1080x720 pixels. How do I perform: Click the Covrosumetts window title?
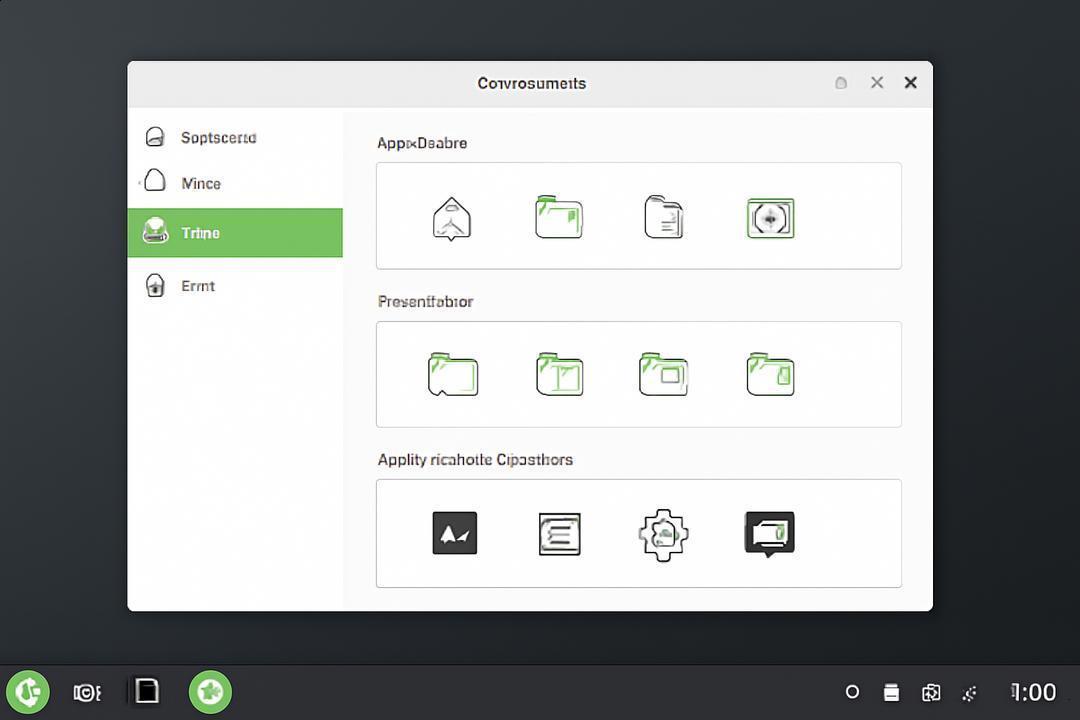532,83
